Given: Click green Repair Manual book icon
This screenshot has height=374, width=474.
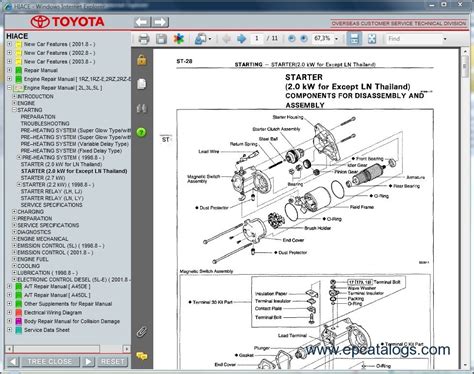Looking at the screenshot, I should click(x=19, y=70).
